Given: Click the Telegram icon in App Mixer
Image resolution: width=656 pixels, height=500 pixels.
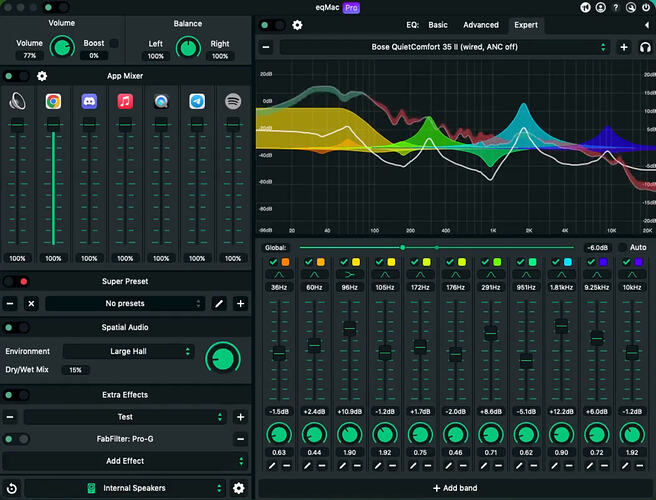Looking at the screenshot, I should point(197,101).
